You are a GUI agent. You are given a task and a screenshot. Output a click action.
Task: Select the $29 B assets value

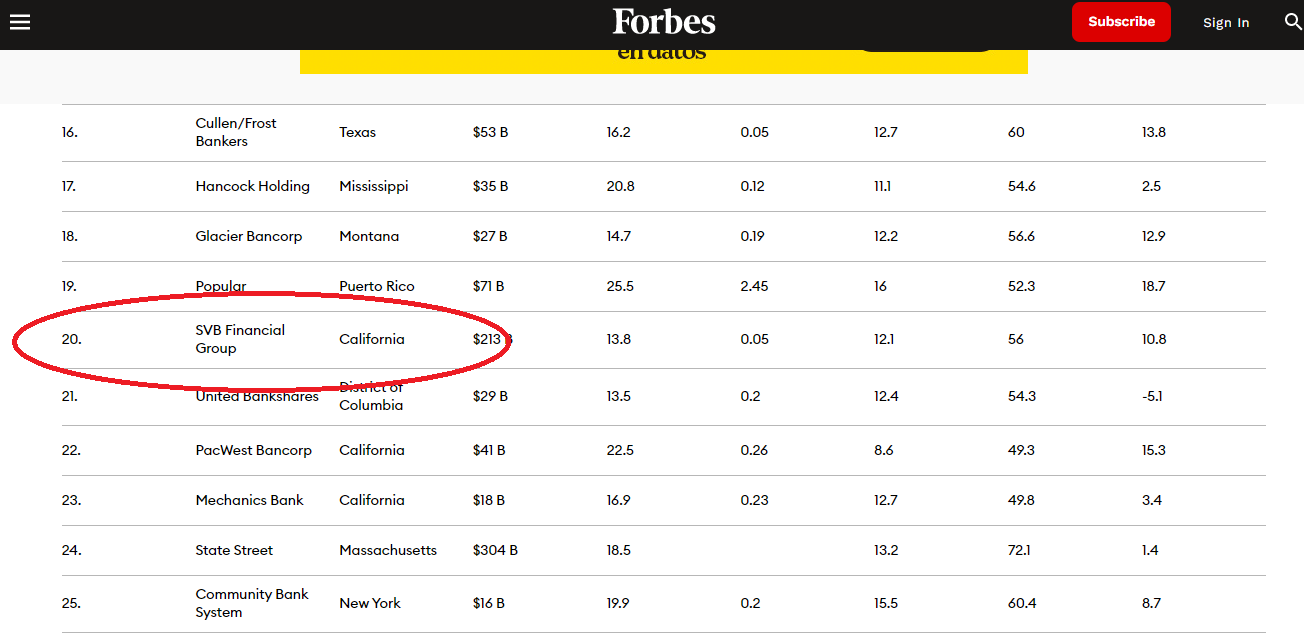click(491, 396)
